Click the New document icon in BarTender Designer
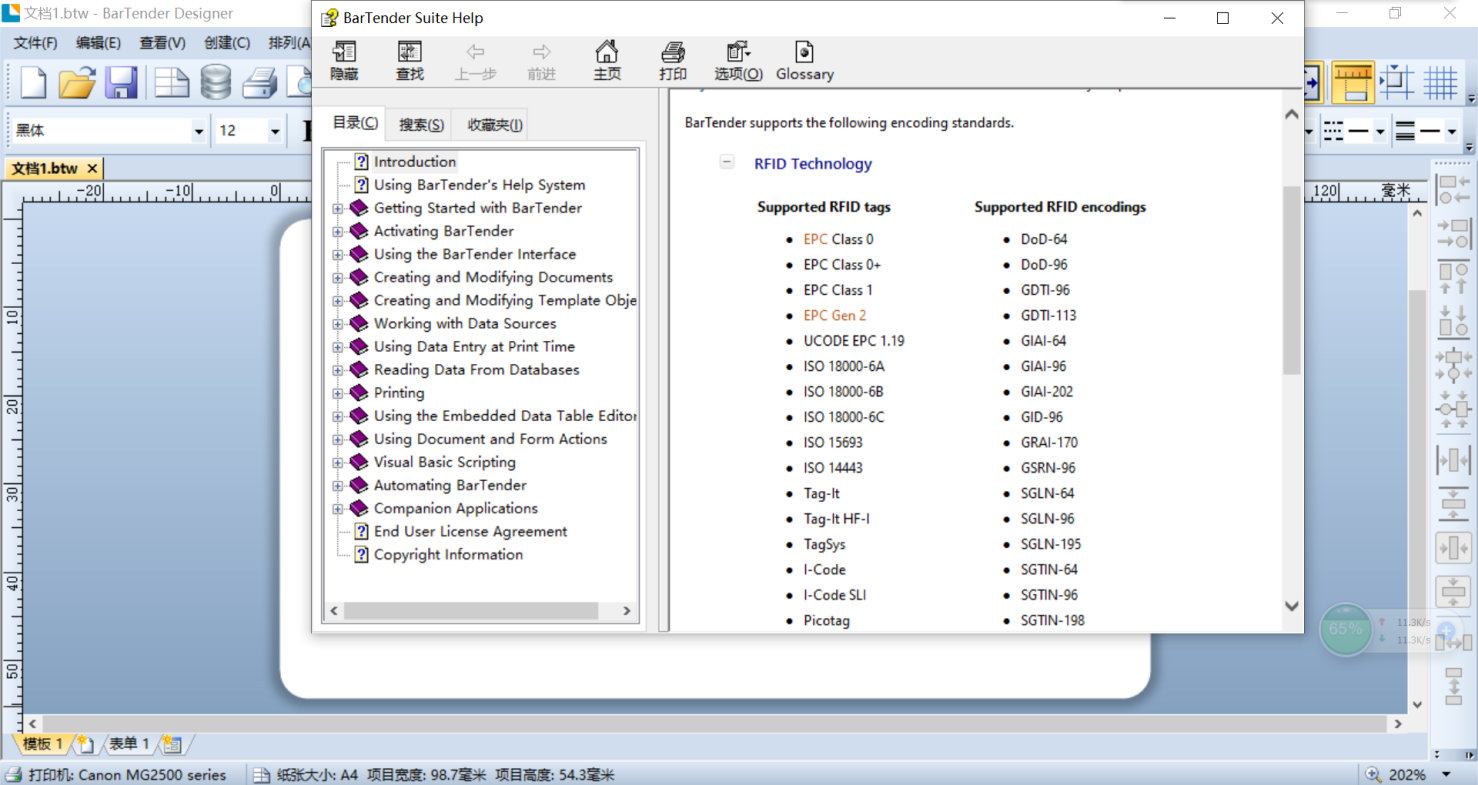This screenshot has height=785, width=1478. pos(33,82)
